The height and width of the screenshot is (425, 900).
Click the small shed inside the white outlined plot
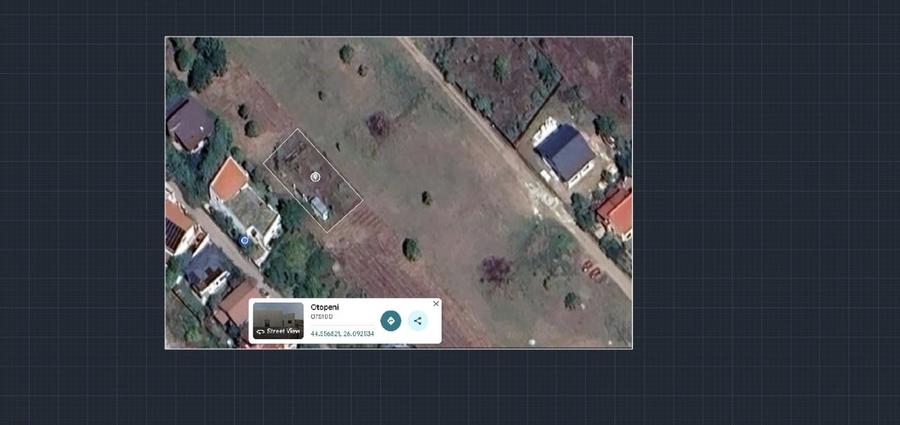(x=319, y=206)
